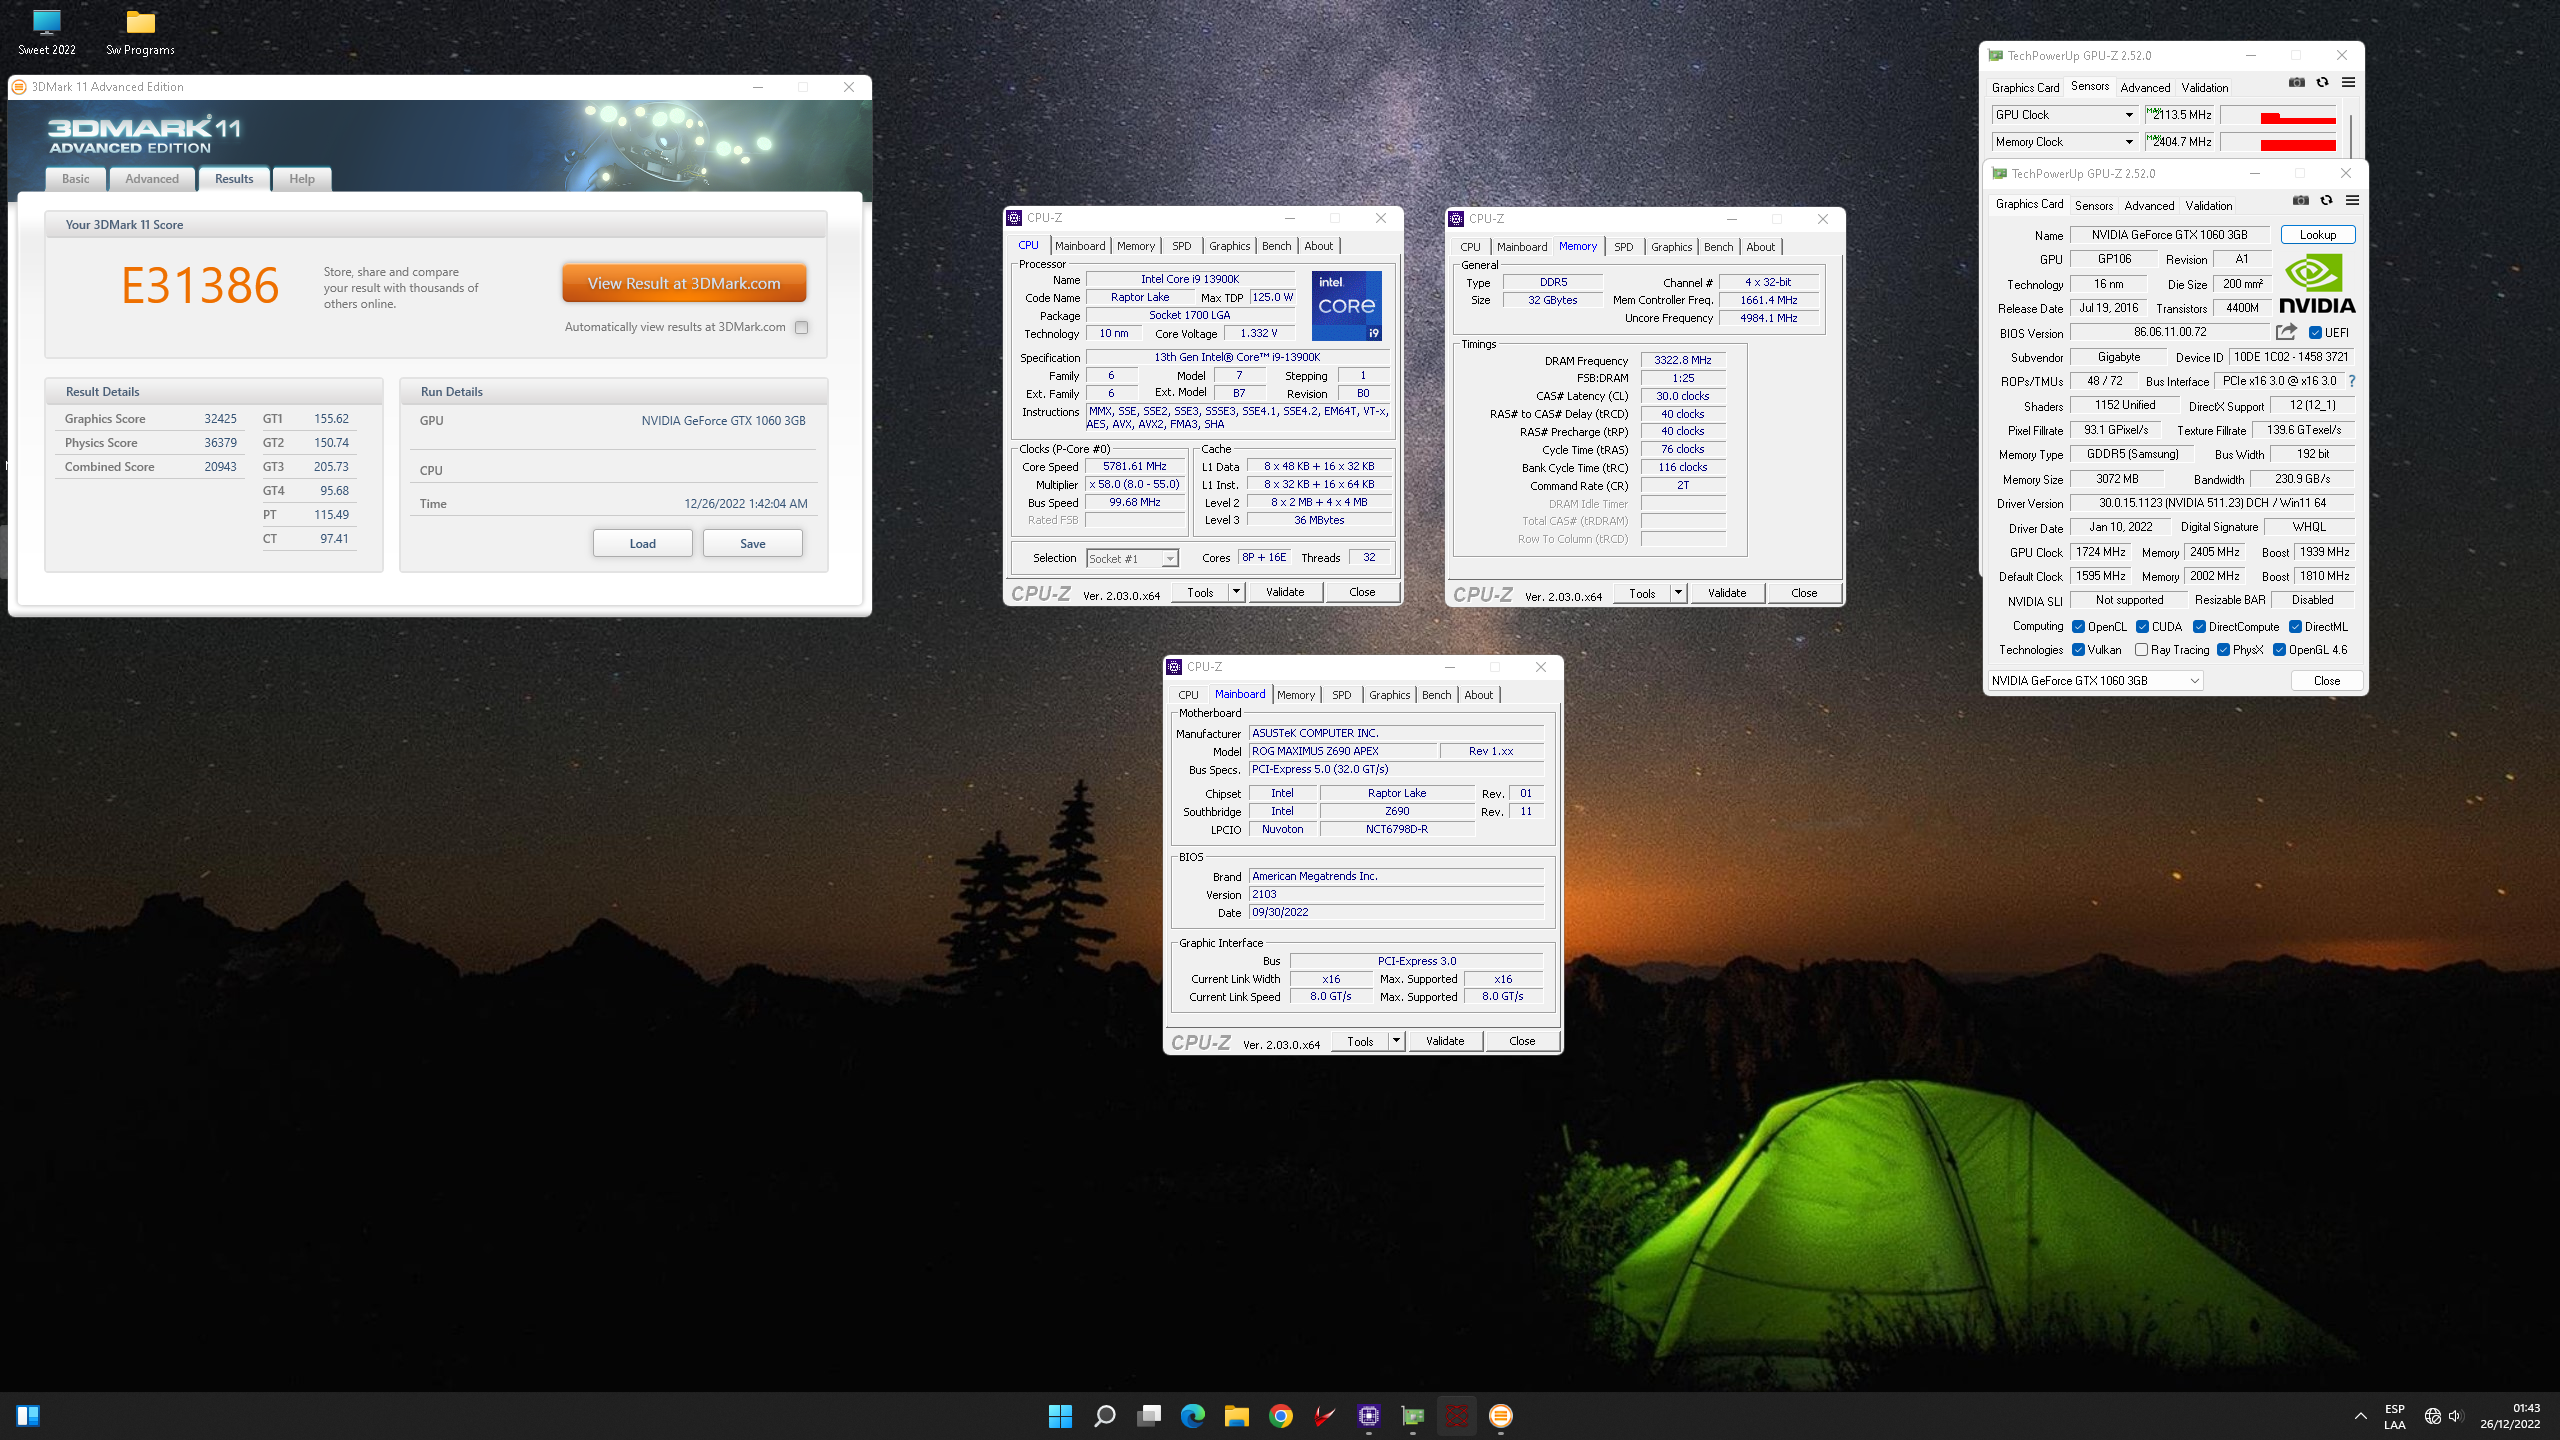Click the Intel Core i9 logo in CPU-Z

point(1346,306)
